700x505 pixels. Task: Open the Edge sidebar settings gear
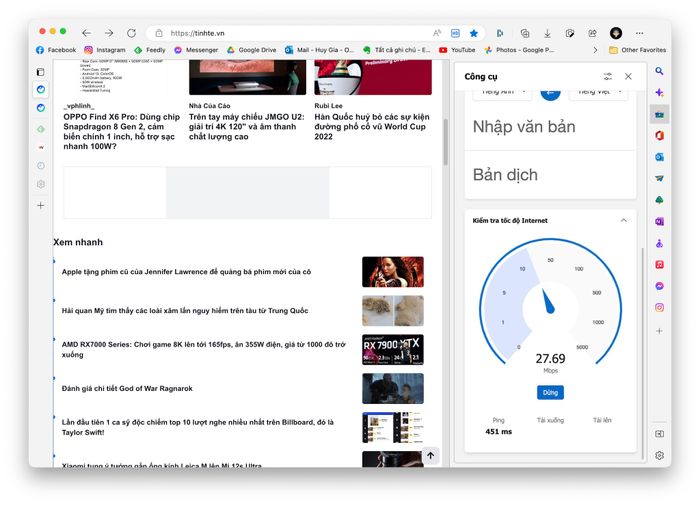coord(660,455)
